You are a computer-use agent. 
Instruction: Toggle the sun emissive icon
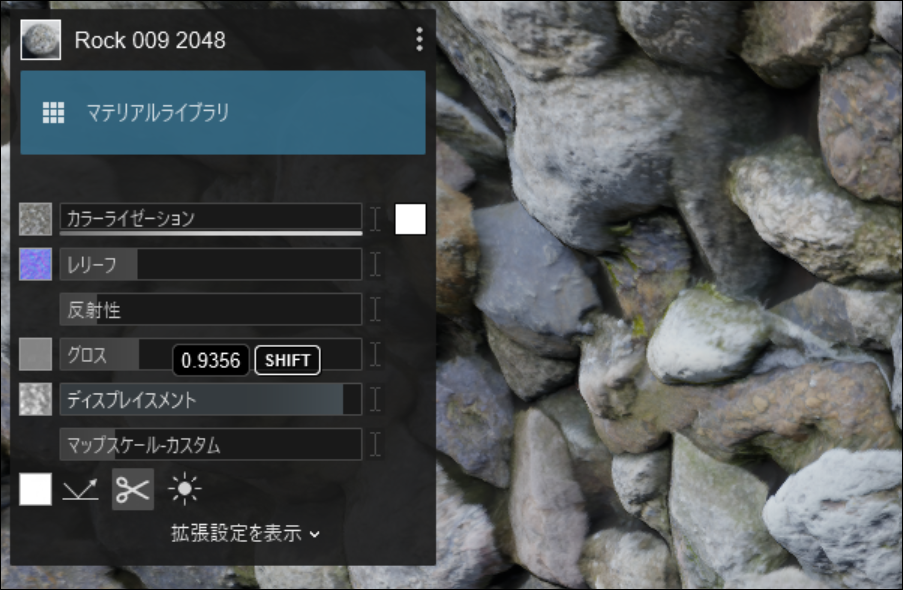tap(184, 489)
